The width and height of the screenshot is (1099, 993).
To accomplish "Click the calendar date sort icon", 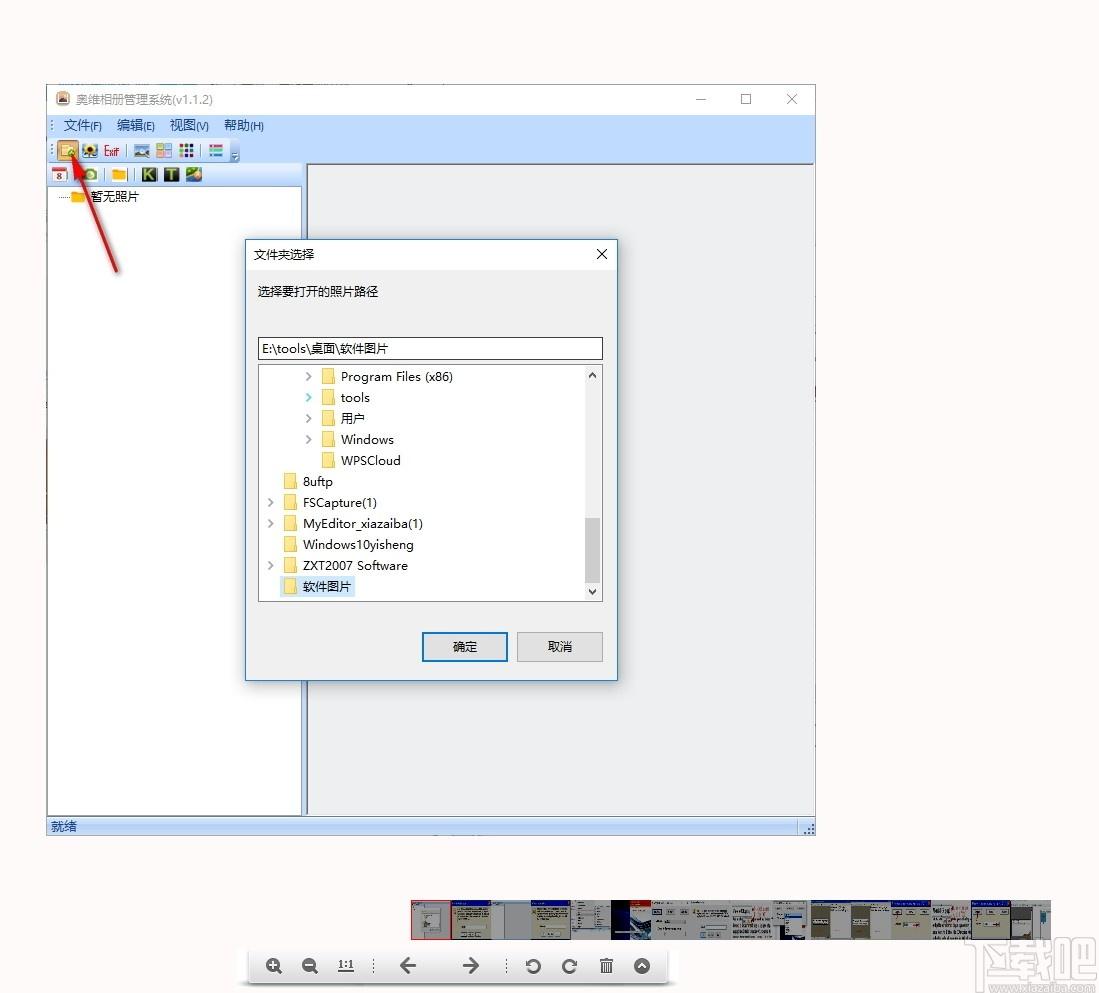I will [59, 175].
